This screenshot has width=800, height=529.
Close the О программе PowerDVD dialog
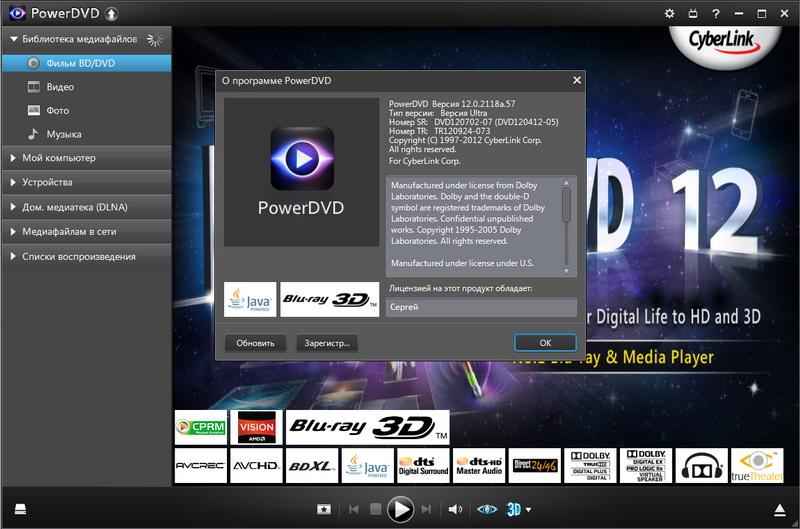click(577, 80)
